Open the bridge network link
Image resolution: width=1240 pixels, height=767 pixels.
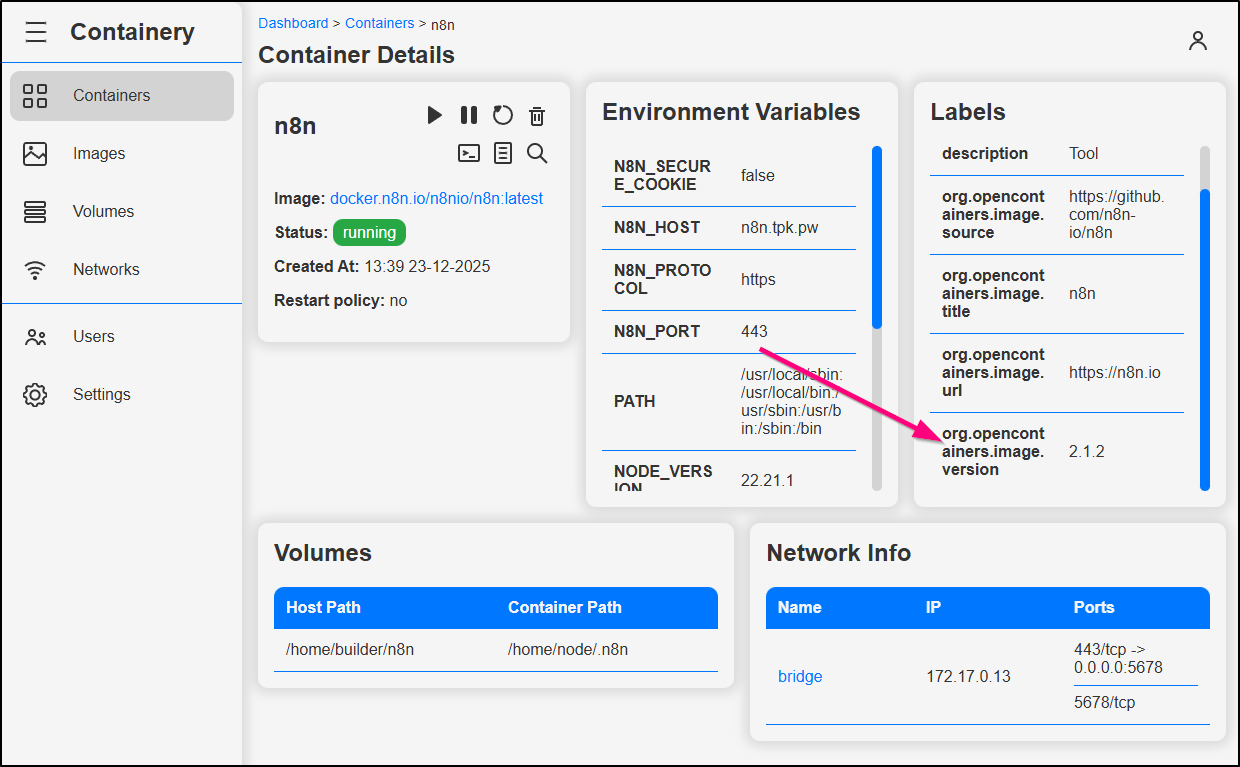pyautogui.click(x=800, y=677)
